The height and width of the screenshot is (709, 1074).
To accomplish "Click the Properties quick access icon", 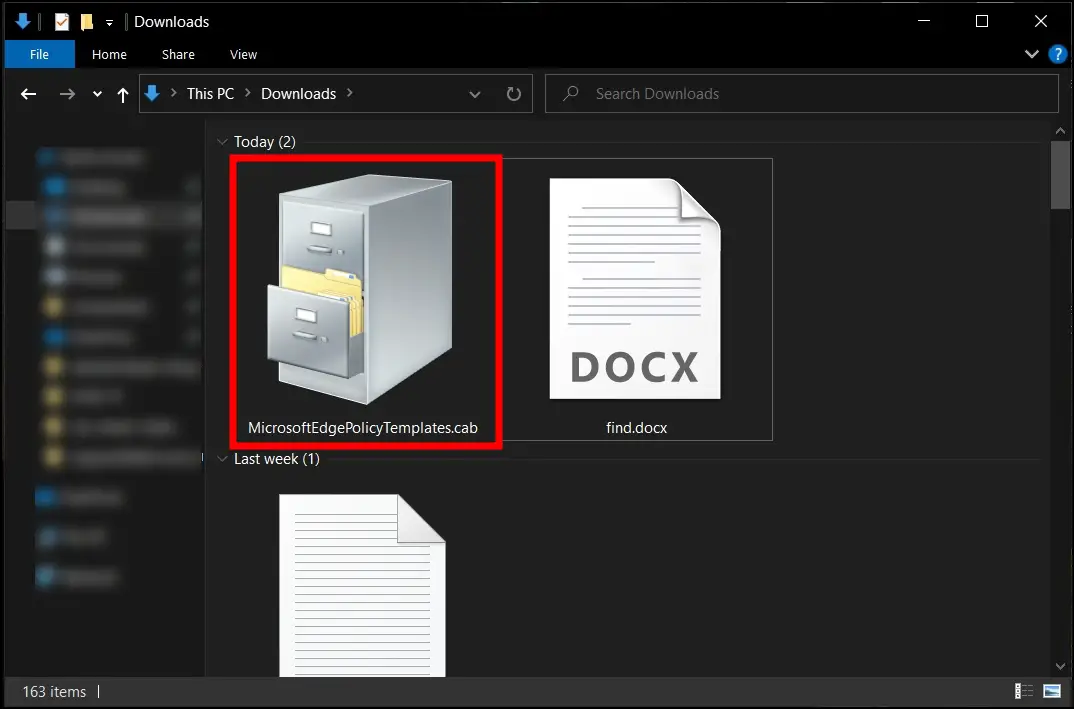I will tap(62, 22).
